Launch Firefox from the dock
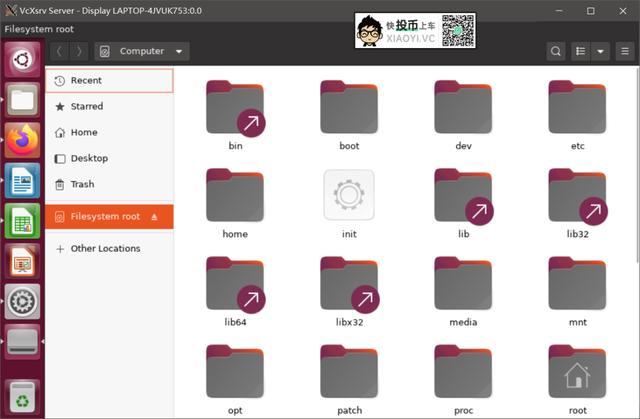 click(22, 140)
